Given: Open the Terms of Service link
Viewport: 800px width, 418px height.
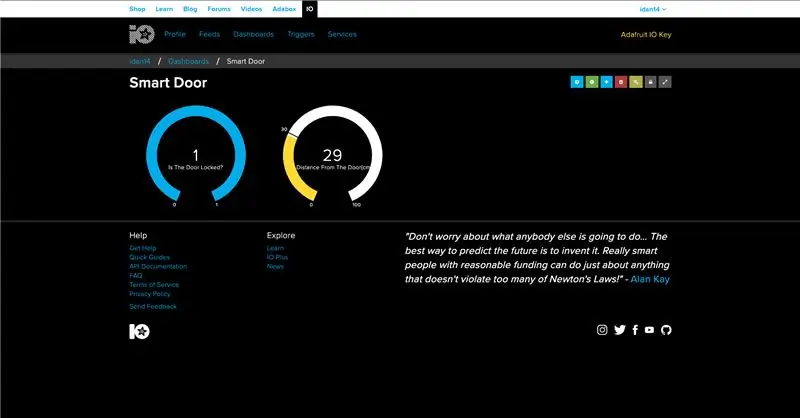Looking at the screenshot, I should (x=154, y=285).
